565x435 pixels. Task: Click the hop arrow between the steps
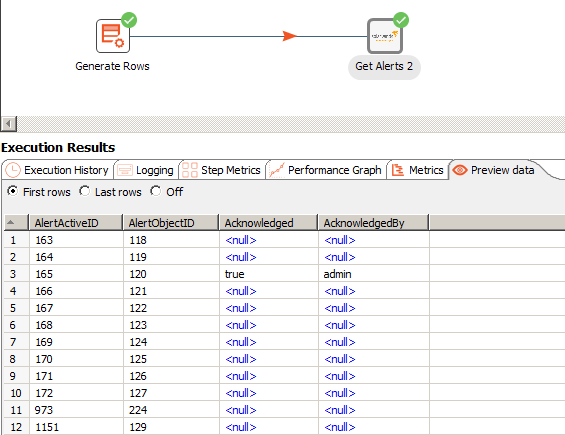click(x=290, y=36)
